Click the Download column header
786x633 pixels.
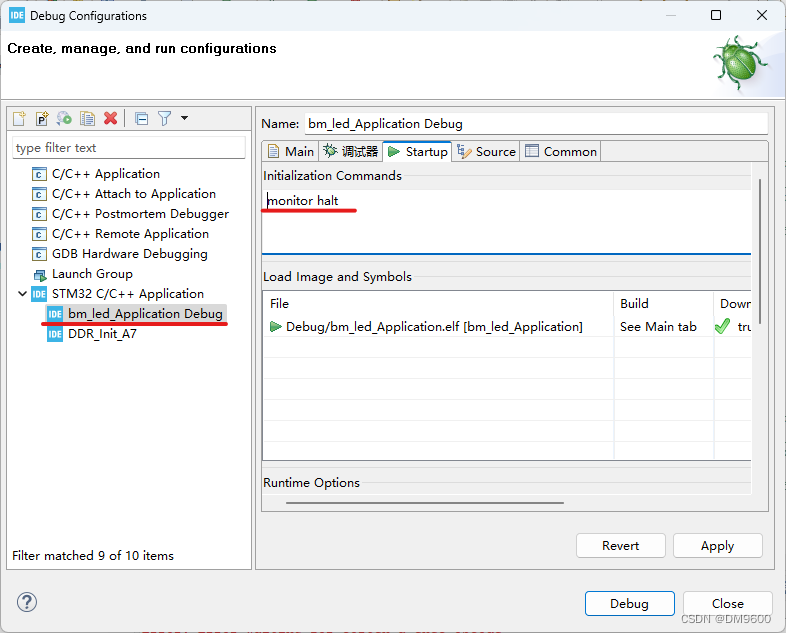735,304
